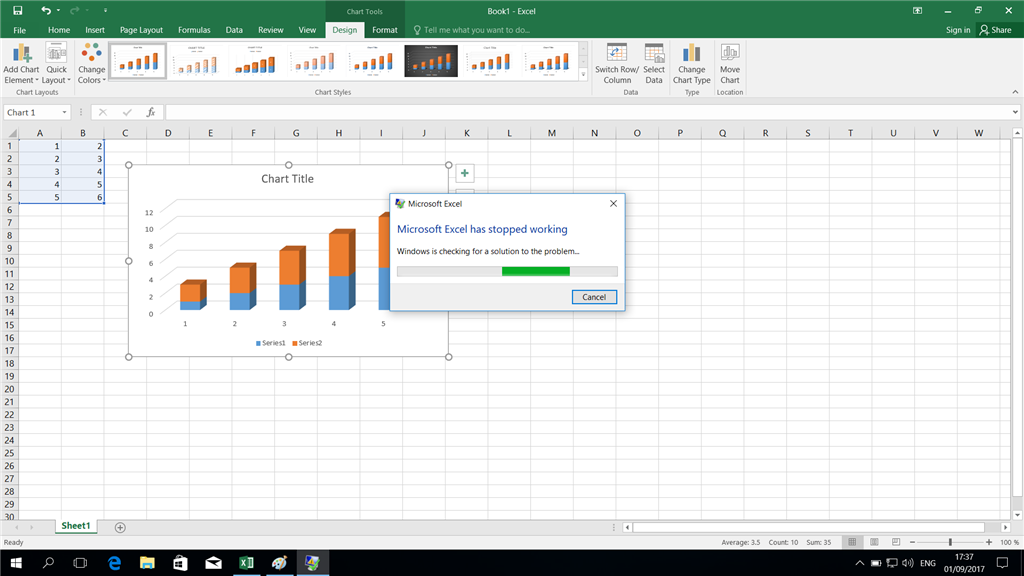Open the Action Center notification icon
Viewport: 1024px width, 576px height.
click(1002, 563)
